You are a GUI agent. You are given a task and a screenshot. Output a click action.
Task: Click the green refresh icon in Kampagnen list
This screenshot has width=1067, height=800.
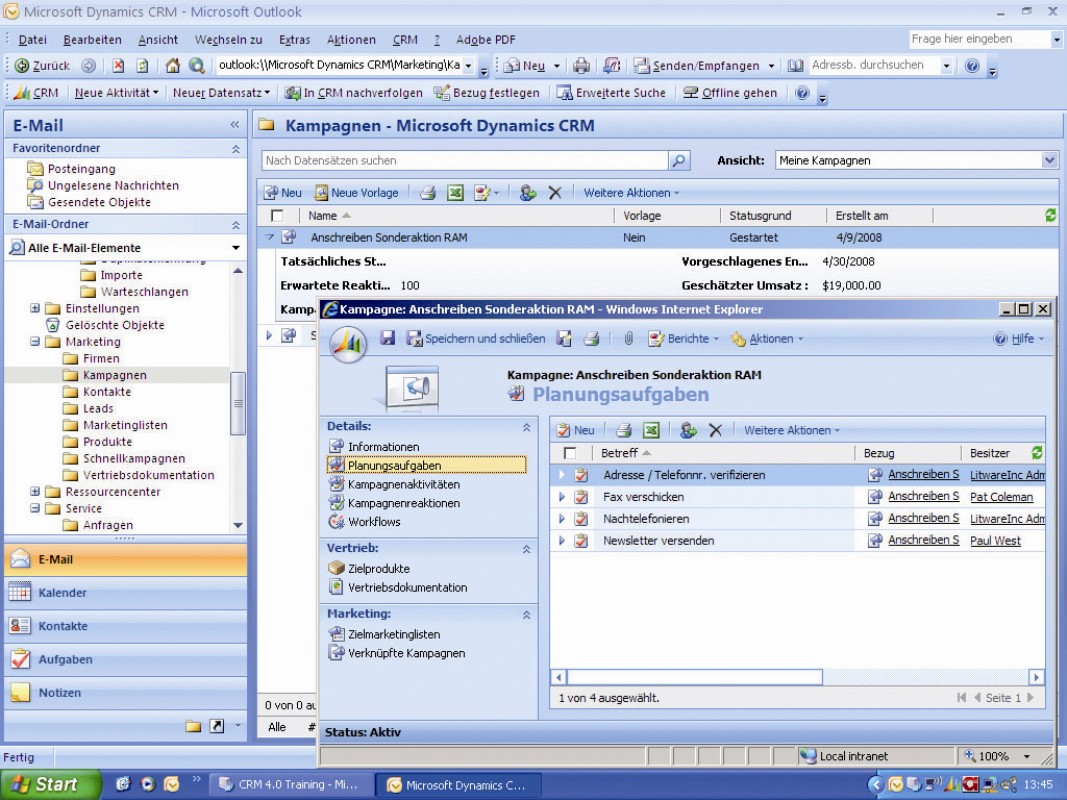click(x=1050, y=216)
